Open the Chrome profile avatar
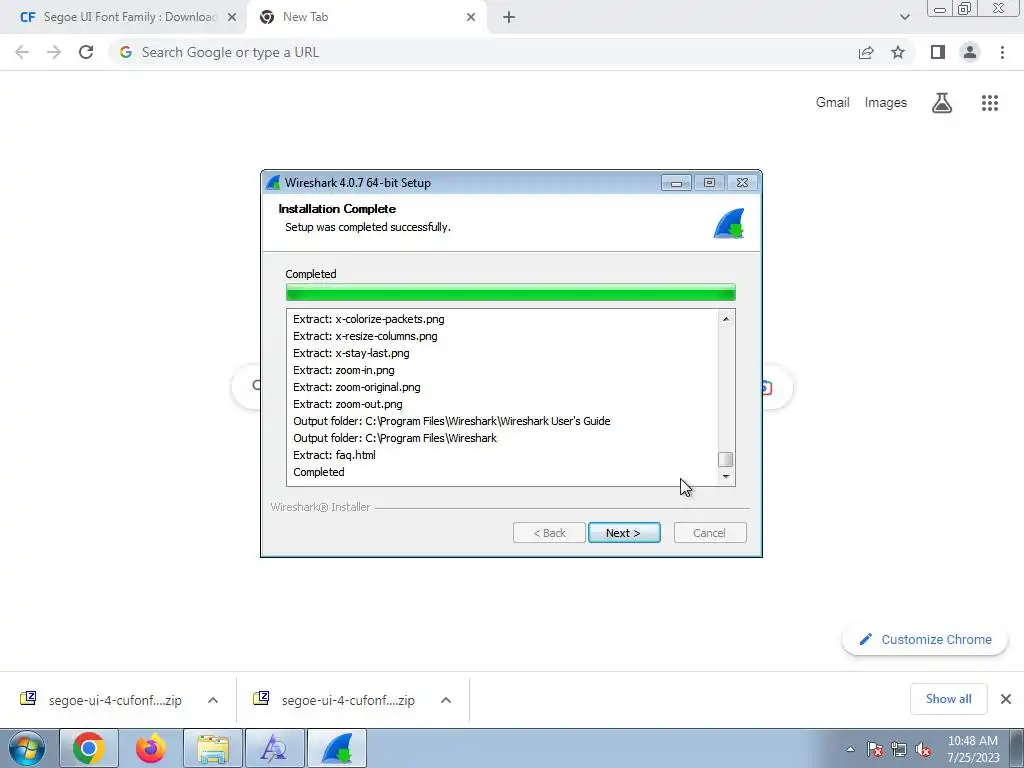1024x768 pixels. coord(970,52)
